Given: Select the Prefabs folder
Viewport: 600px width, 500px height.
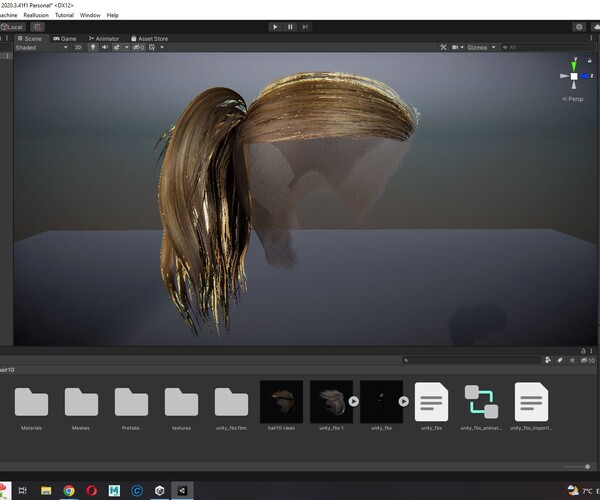Looking at the screenshot, I should [131, 402].
